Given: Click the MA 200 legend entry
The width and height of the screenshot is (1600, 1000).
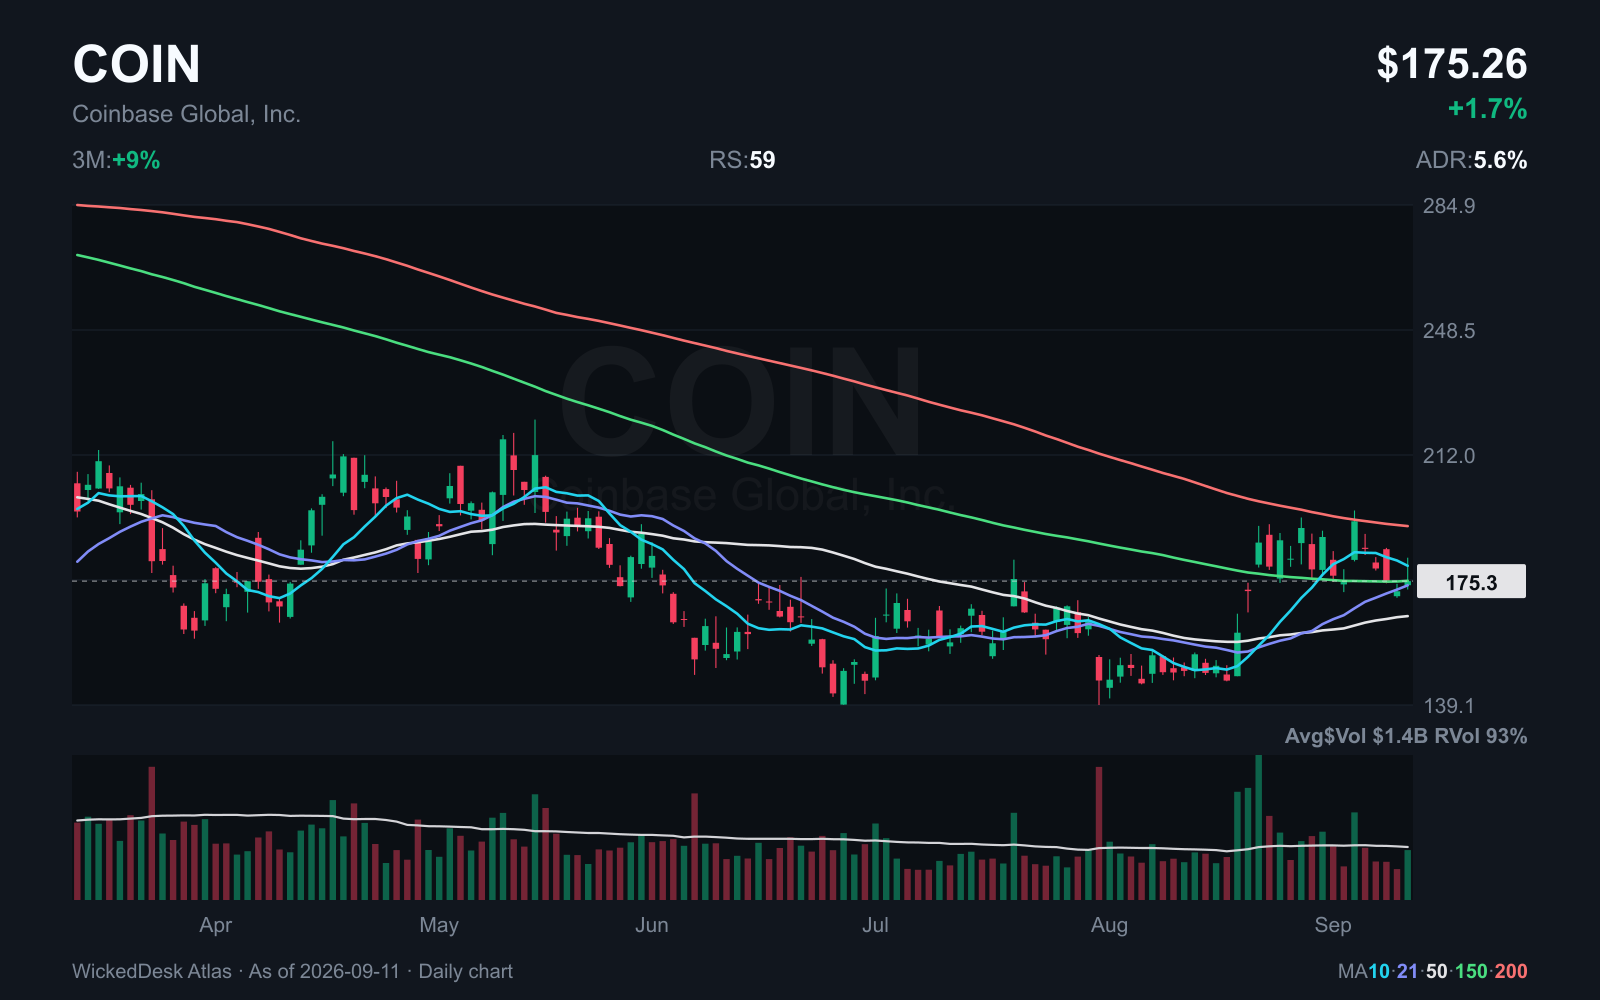Looking at the screenshot, I should click(x=1511, y=971).
